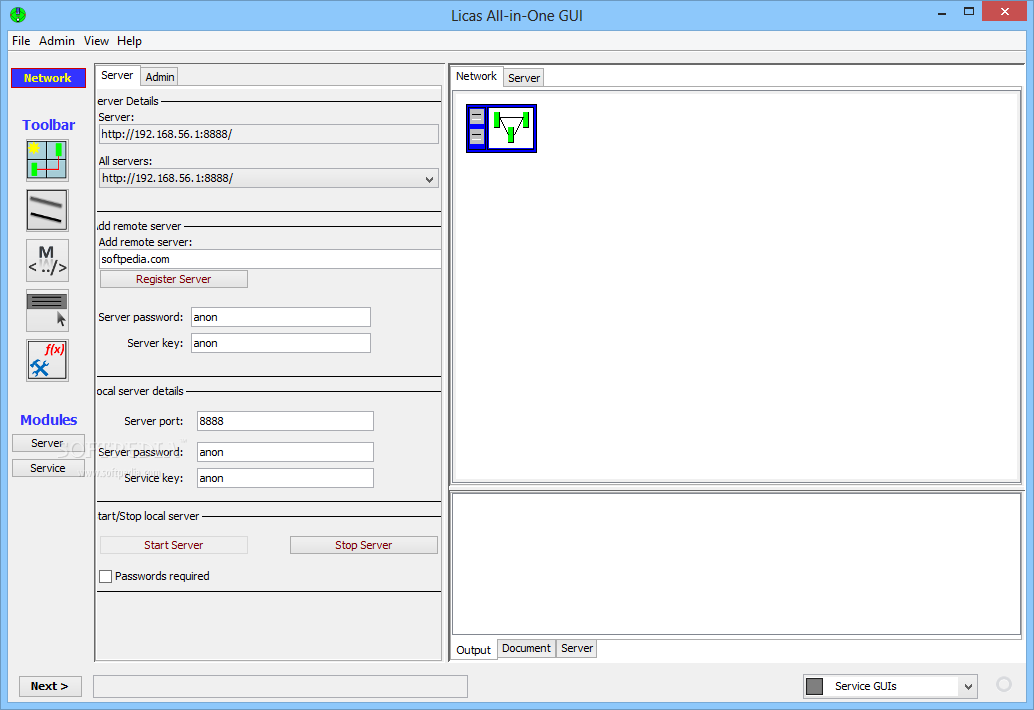Image resolution: width=1034 pixels, height=710 pixels.
Task: Open the File menu
Action: tap(21, 41)
